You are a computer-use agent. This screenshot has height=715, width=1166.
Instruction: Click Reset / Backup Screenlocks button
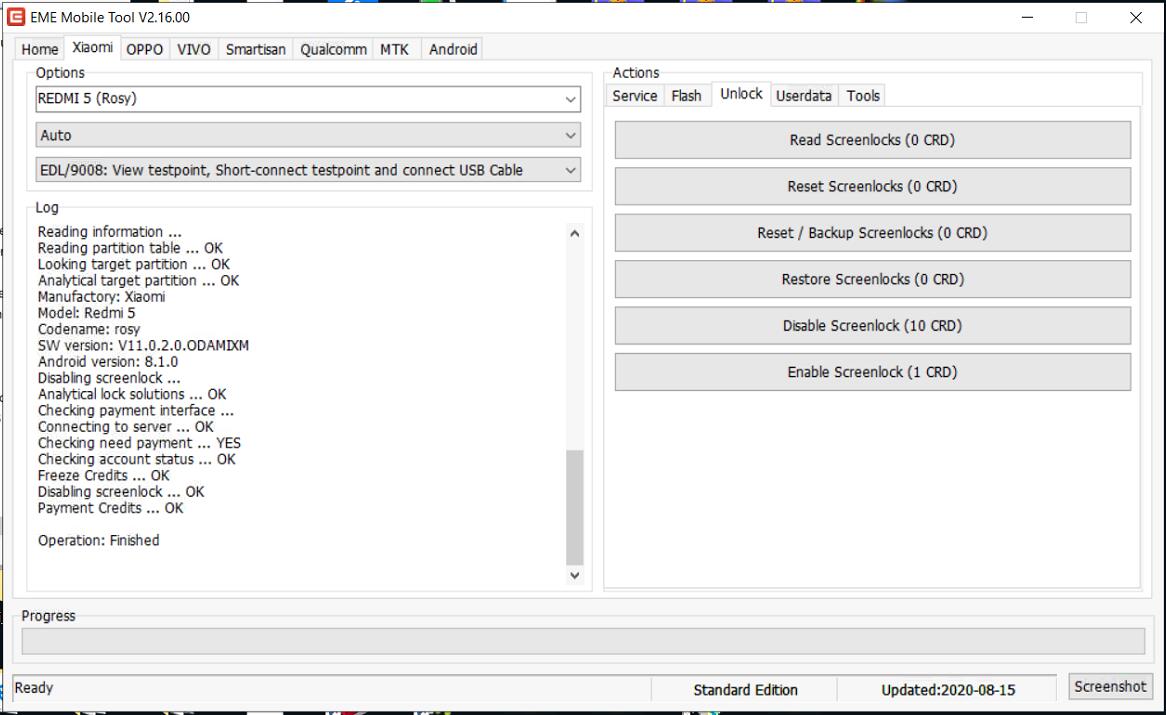(872, 233)
